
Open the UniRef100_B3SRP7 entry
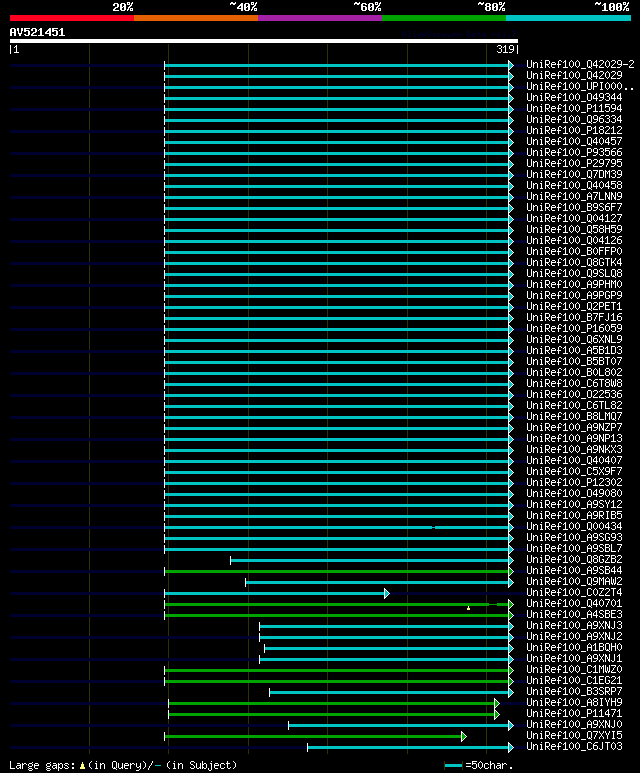coord(574,692)
